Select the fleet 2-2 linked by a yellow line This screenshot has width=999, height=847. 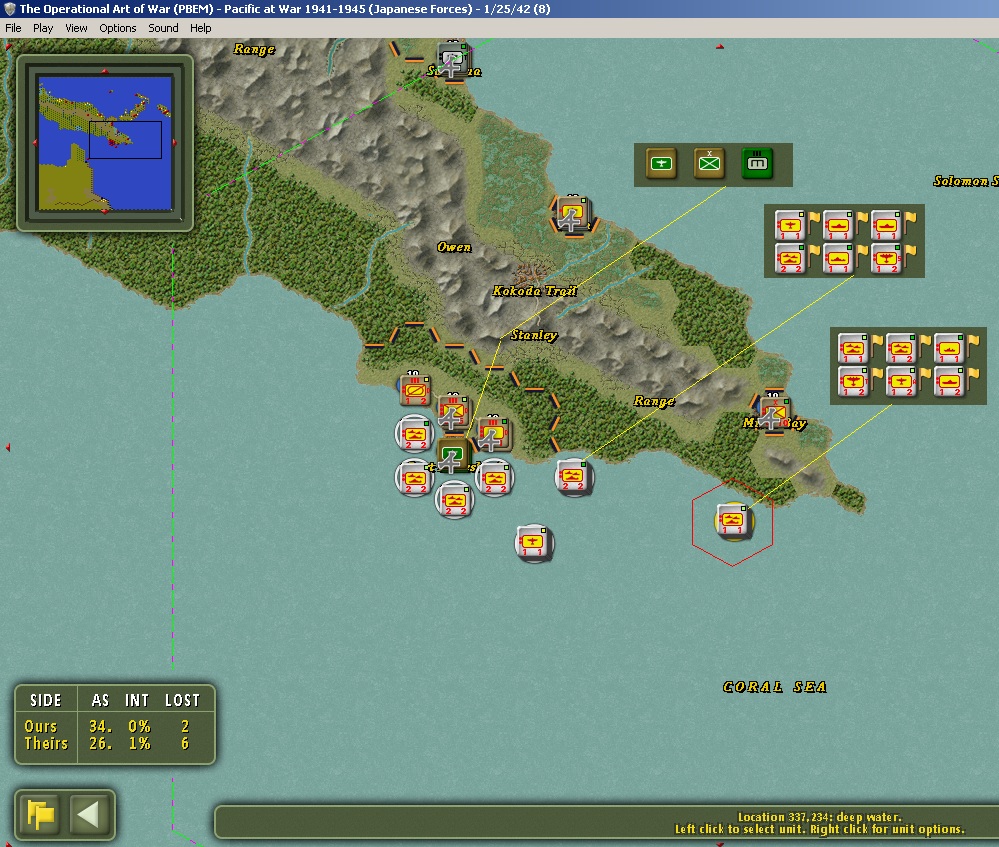click(x=573, y=477)
